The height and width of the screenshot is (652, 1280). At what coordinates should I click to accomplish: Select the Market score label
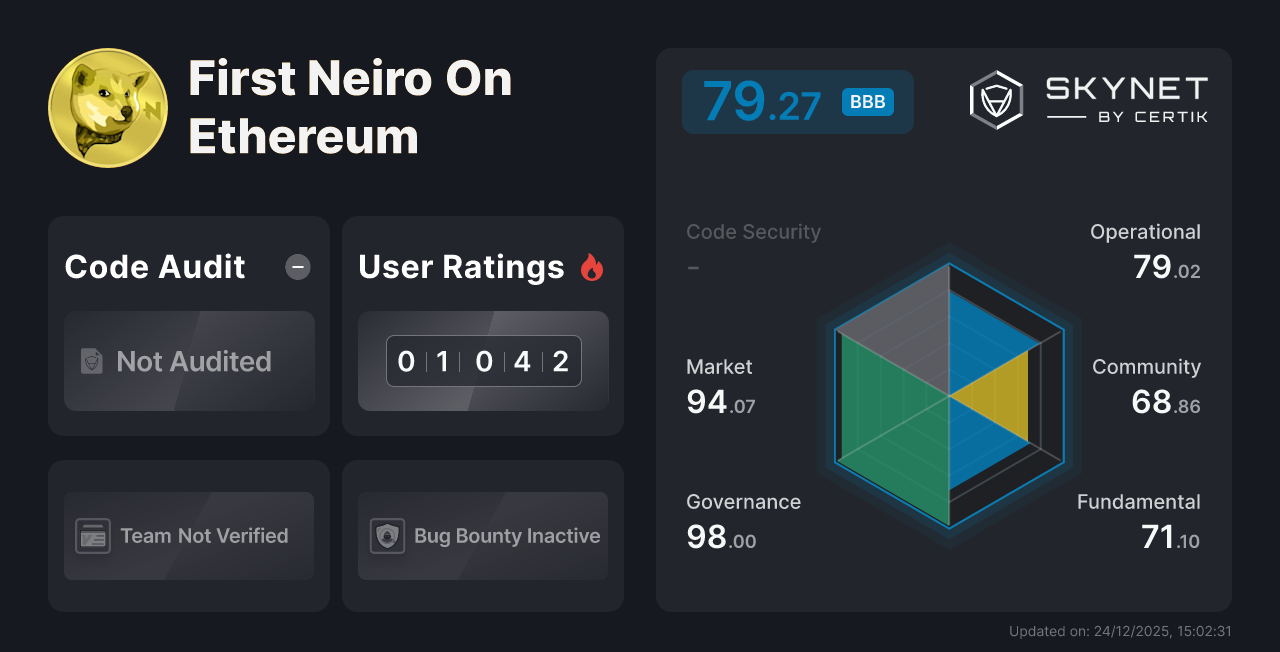click(x=719, y=367)
